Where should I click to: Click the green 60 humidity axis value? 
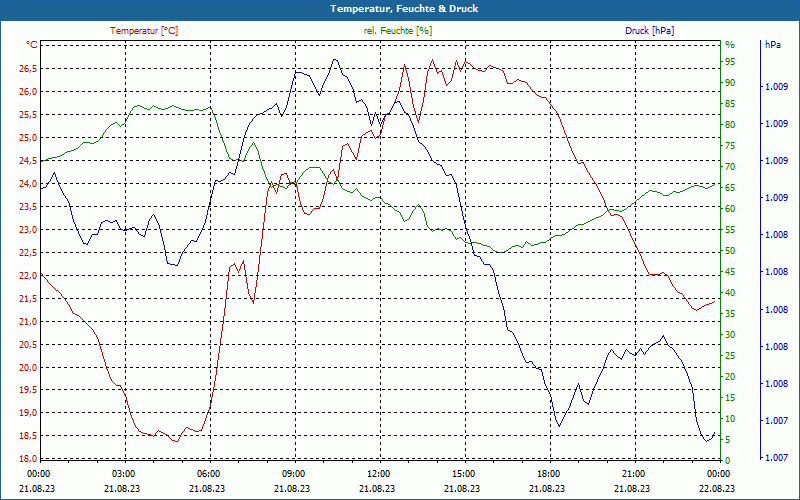coord(730,209)
